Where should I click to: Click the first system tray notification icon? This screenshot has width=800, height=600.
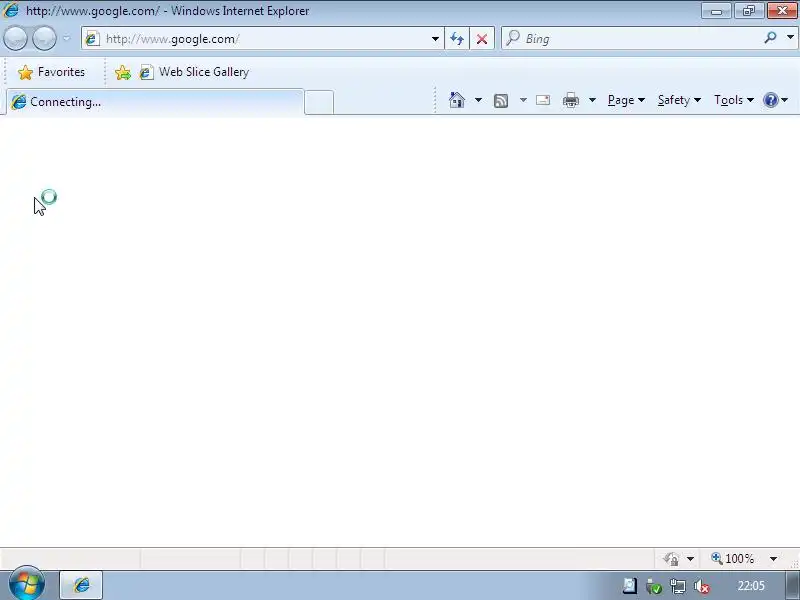tap(630, 586)
